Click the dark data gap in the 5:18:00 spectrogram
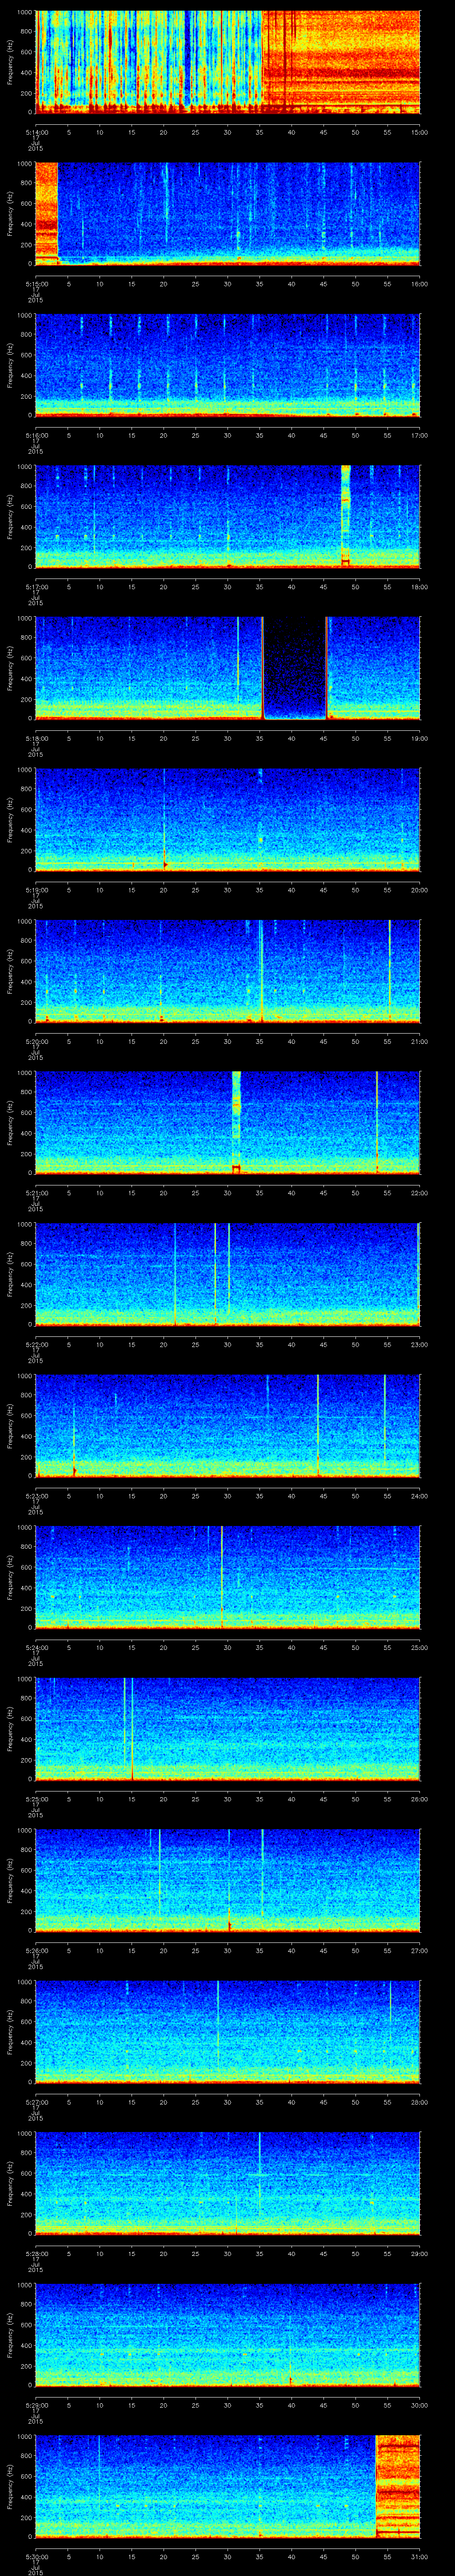This screenshot has height=2576, width=455. (295, 668)
